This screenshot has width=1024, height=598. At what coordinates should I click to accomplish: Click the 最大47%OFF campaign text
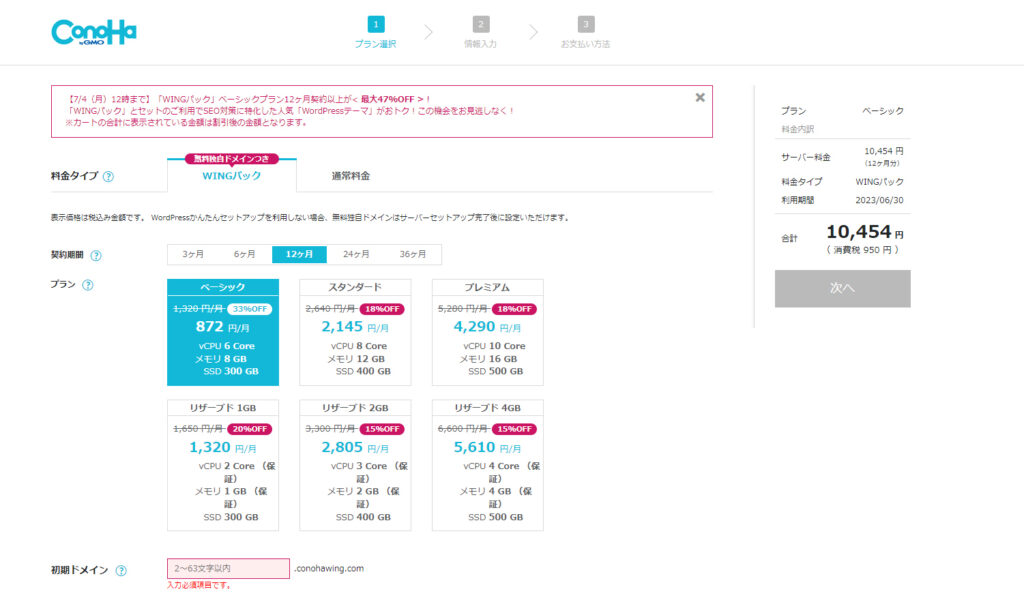coord(388,99)
